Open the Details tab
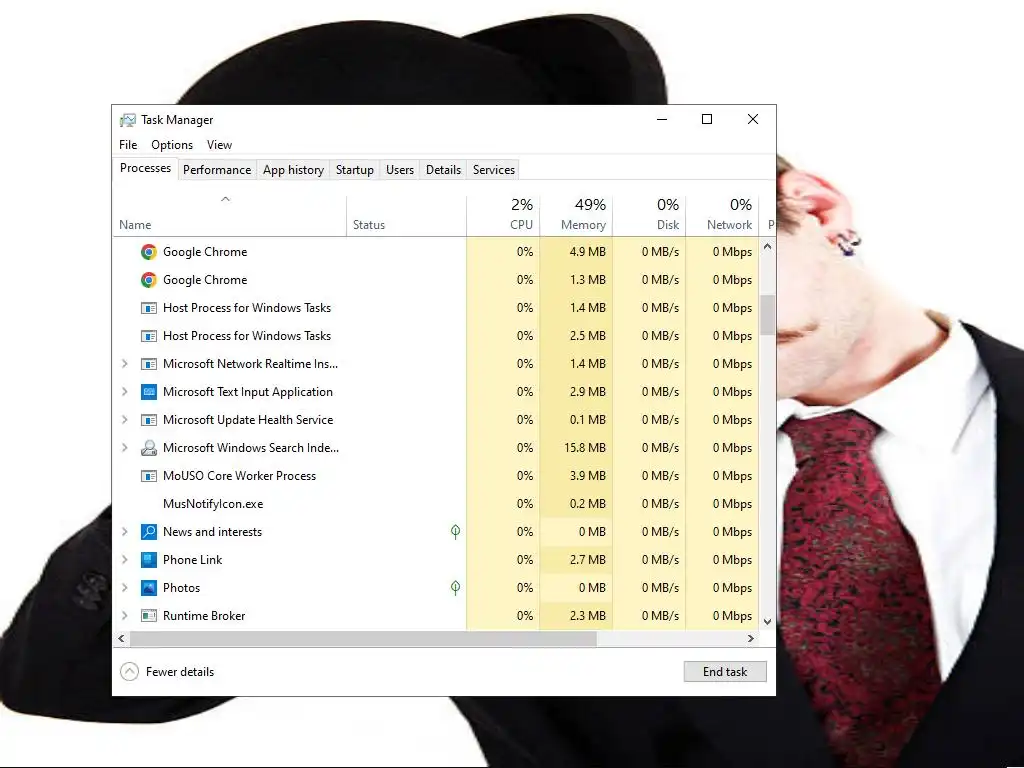 tap(443, 170)
